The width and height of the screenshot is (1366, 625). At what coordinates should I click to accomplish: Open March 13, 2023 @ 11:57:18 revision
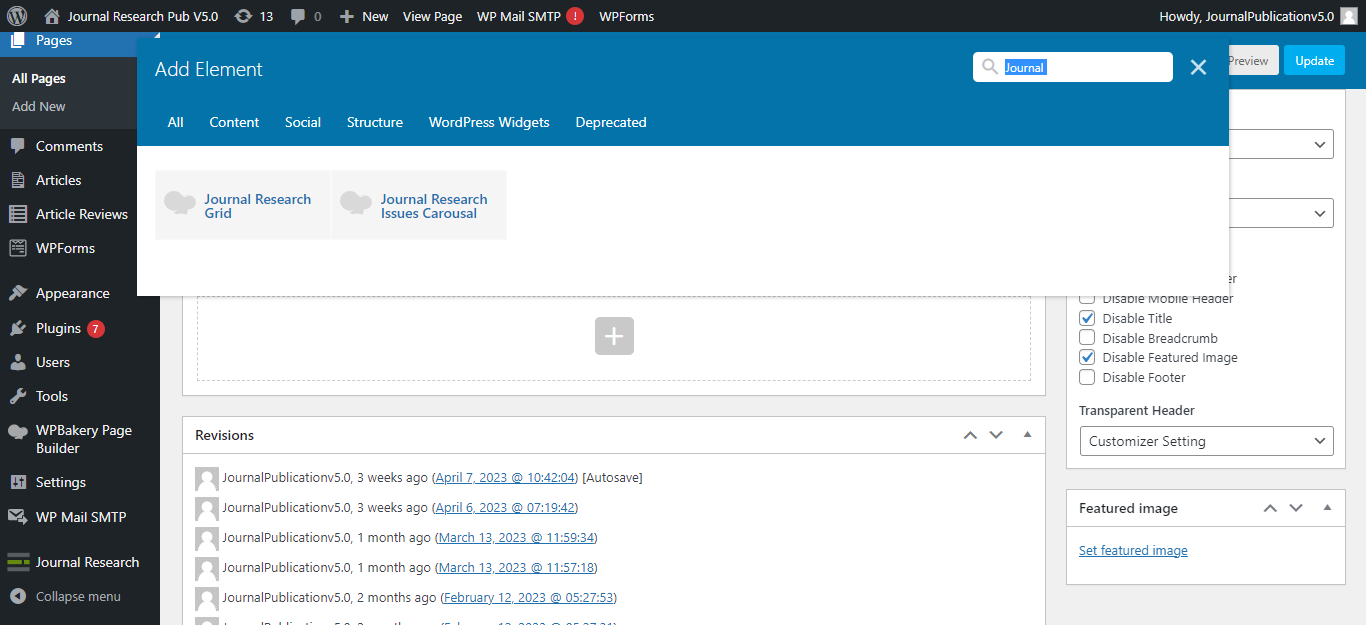pyautogui.click(x=517, y=568)
